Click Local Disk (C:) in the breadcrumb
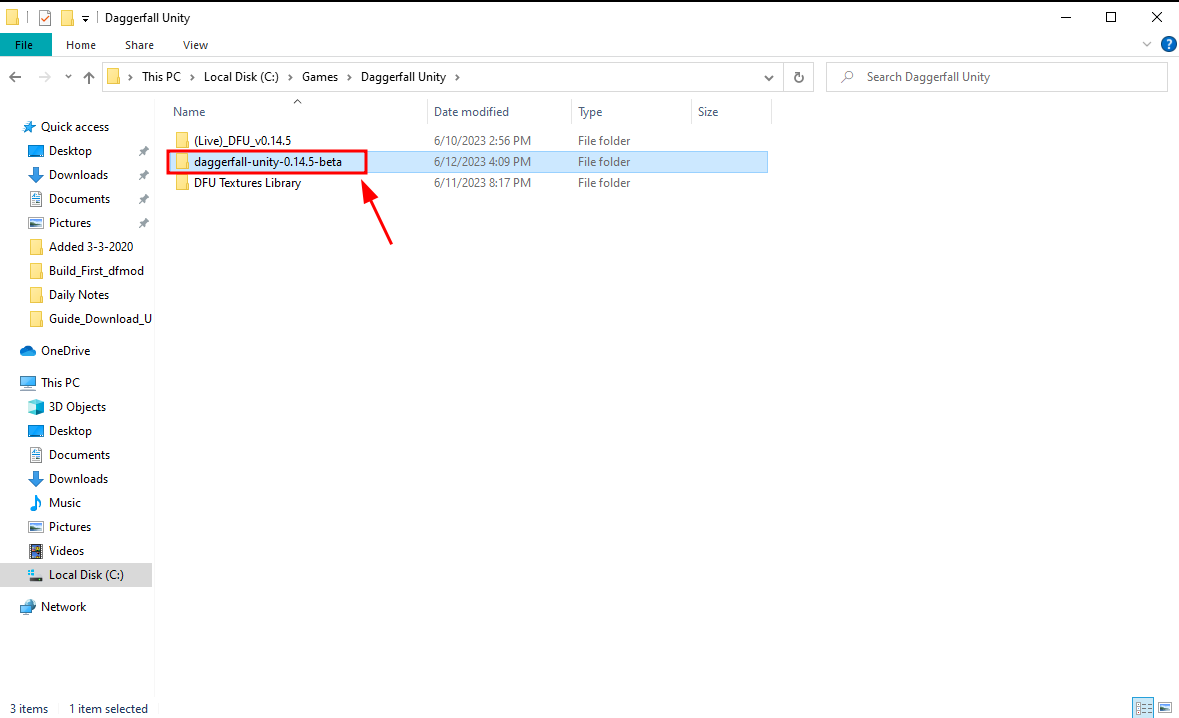Image resolution: width=1179 pixels, height=718 pixels. (x=241, y=77)
